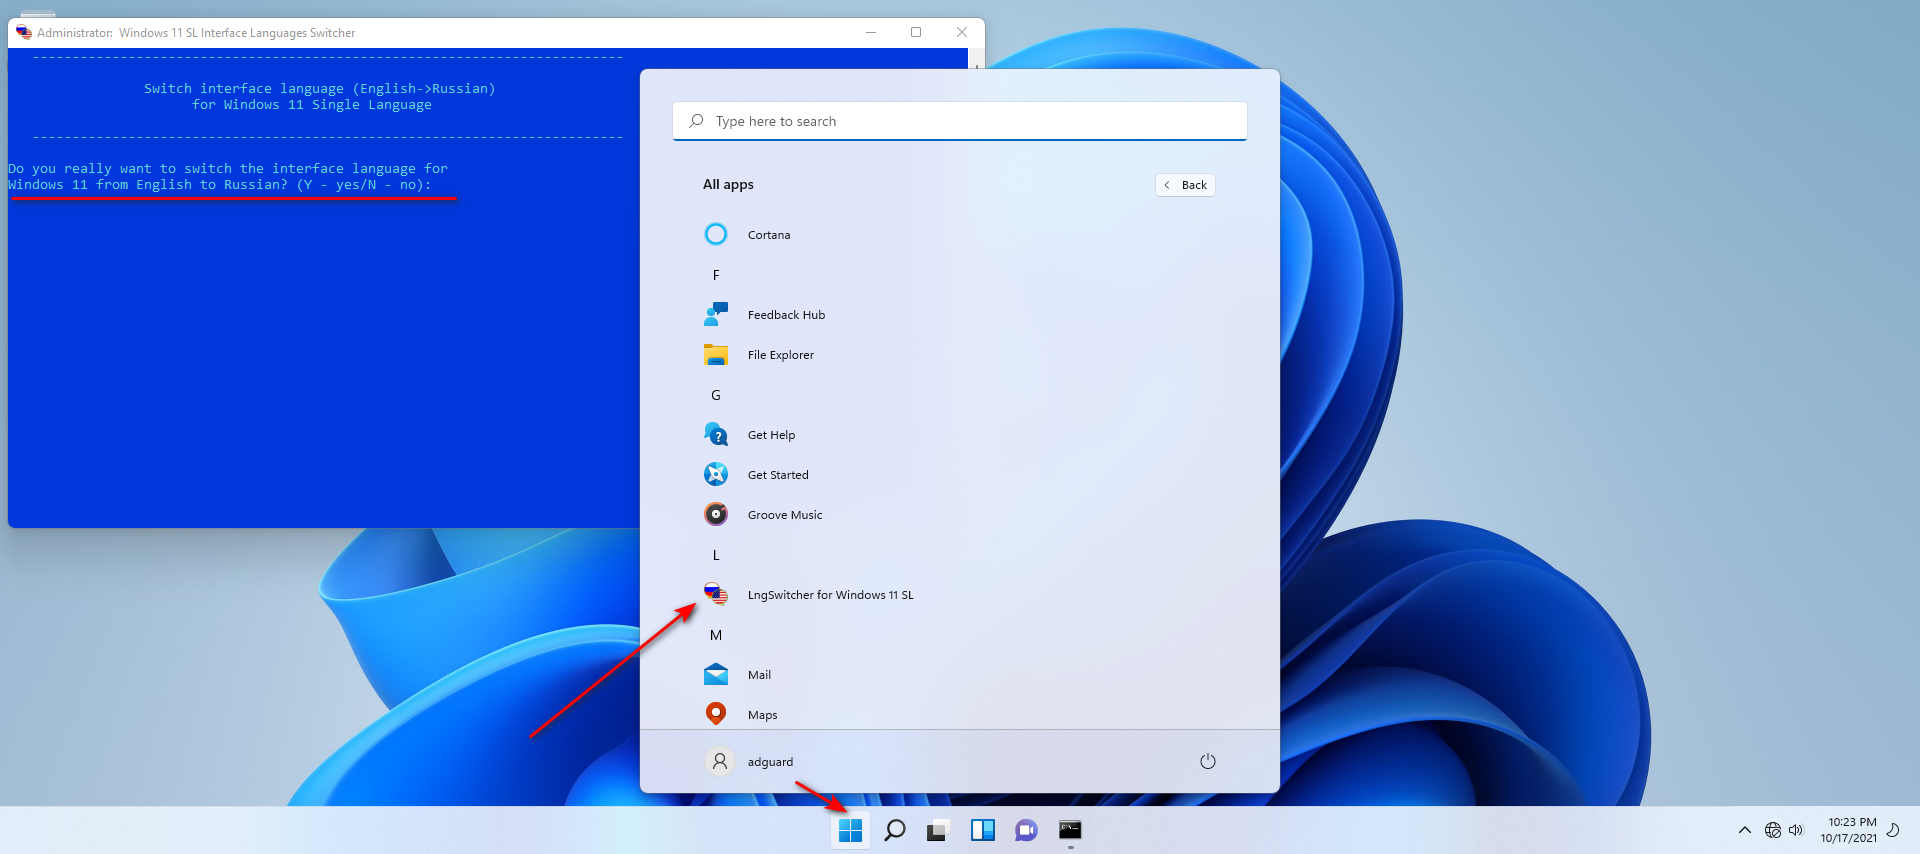This screenshot has height=854, width=1920.
Task: Click the All apps heading
Action: (728, 184)
